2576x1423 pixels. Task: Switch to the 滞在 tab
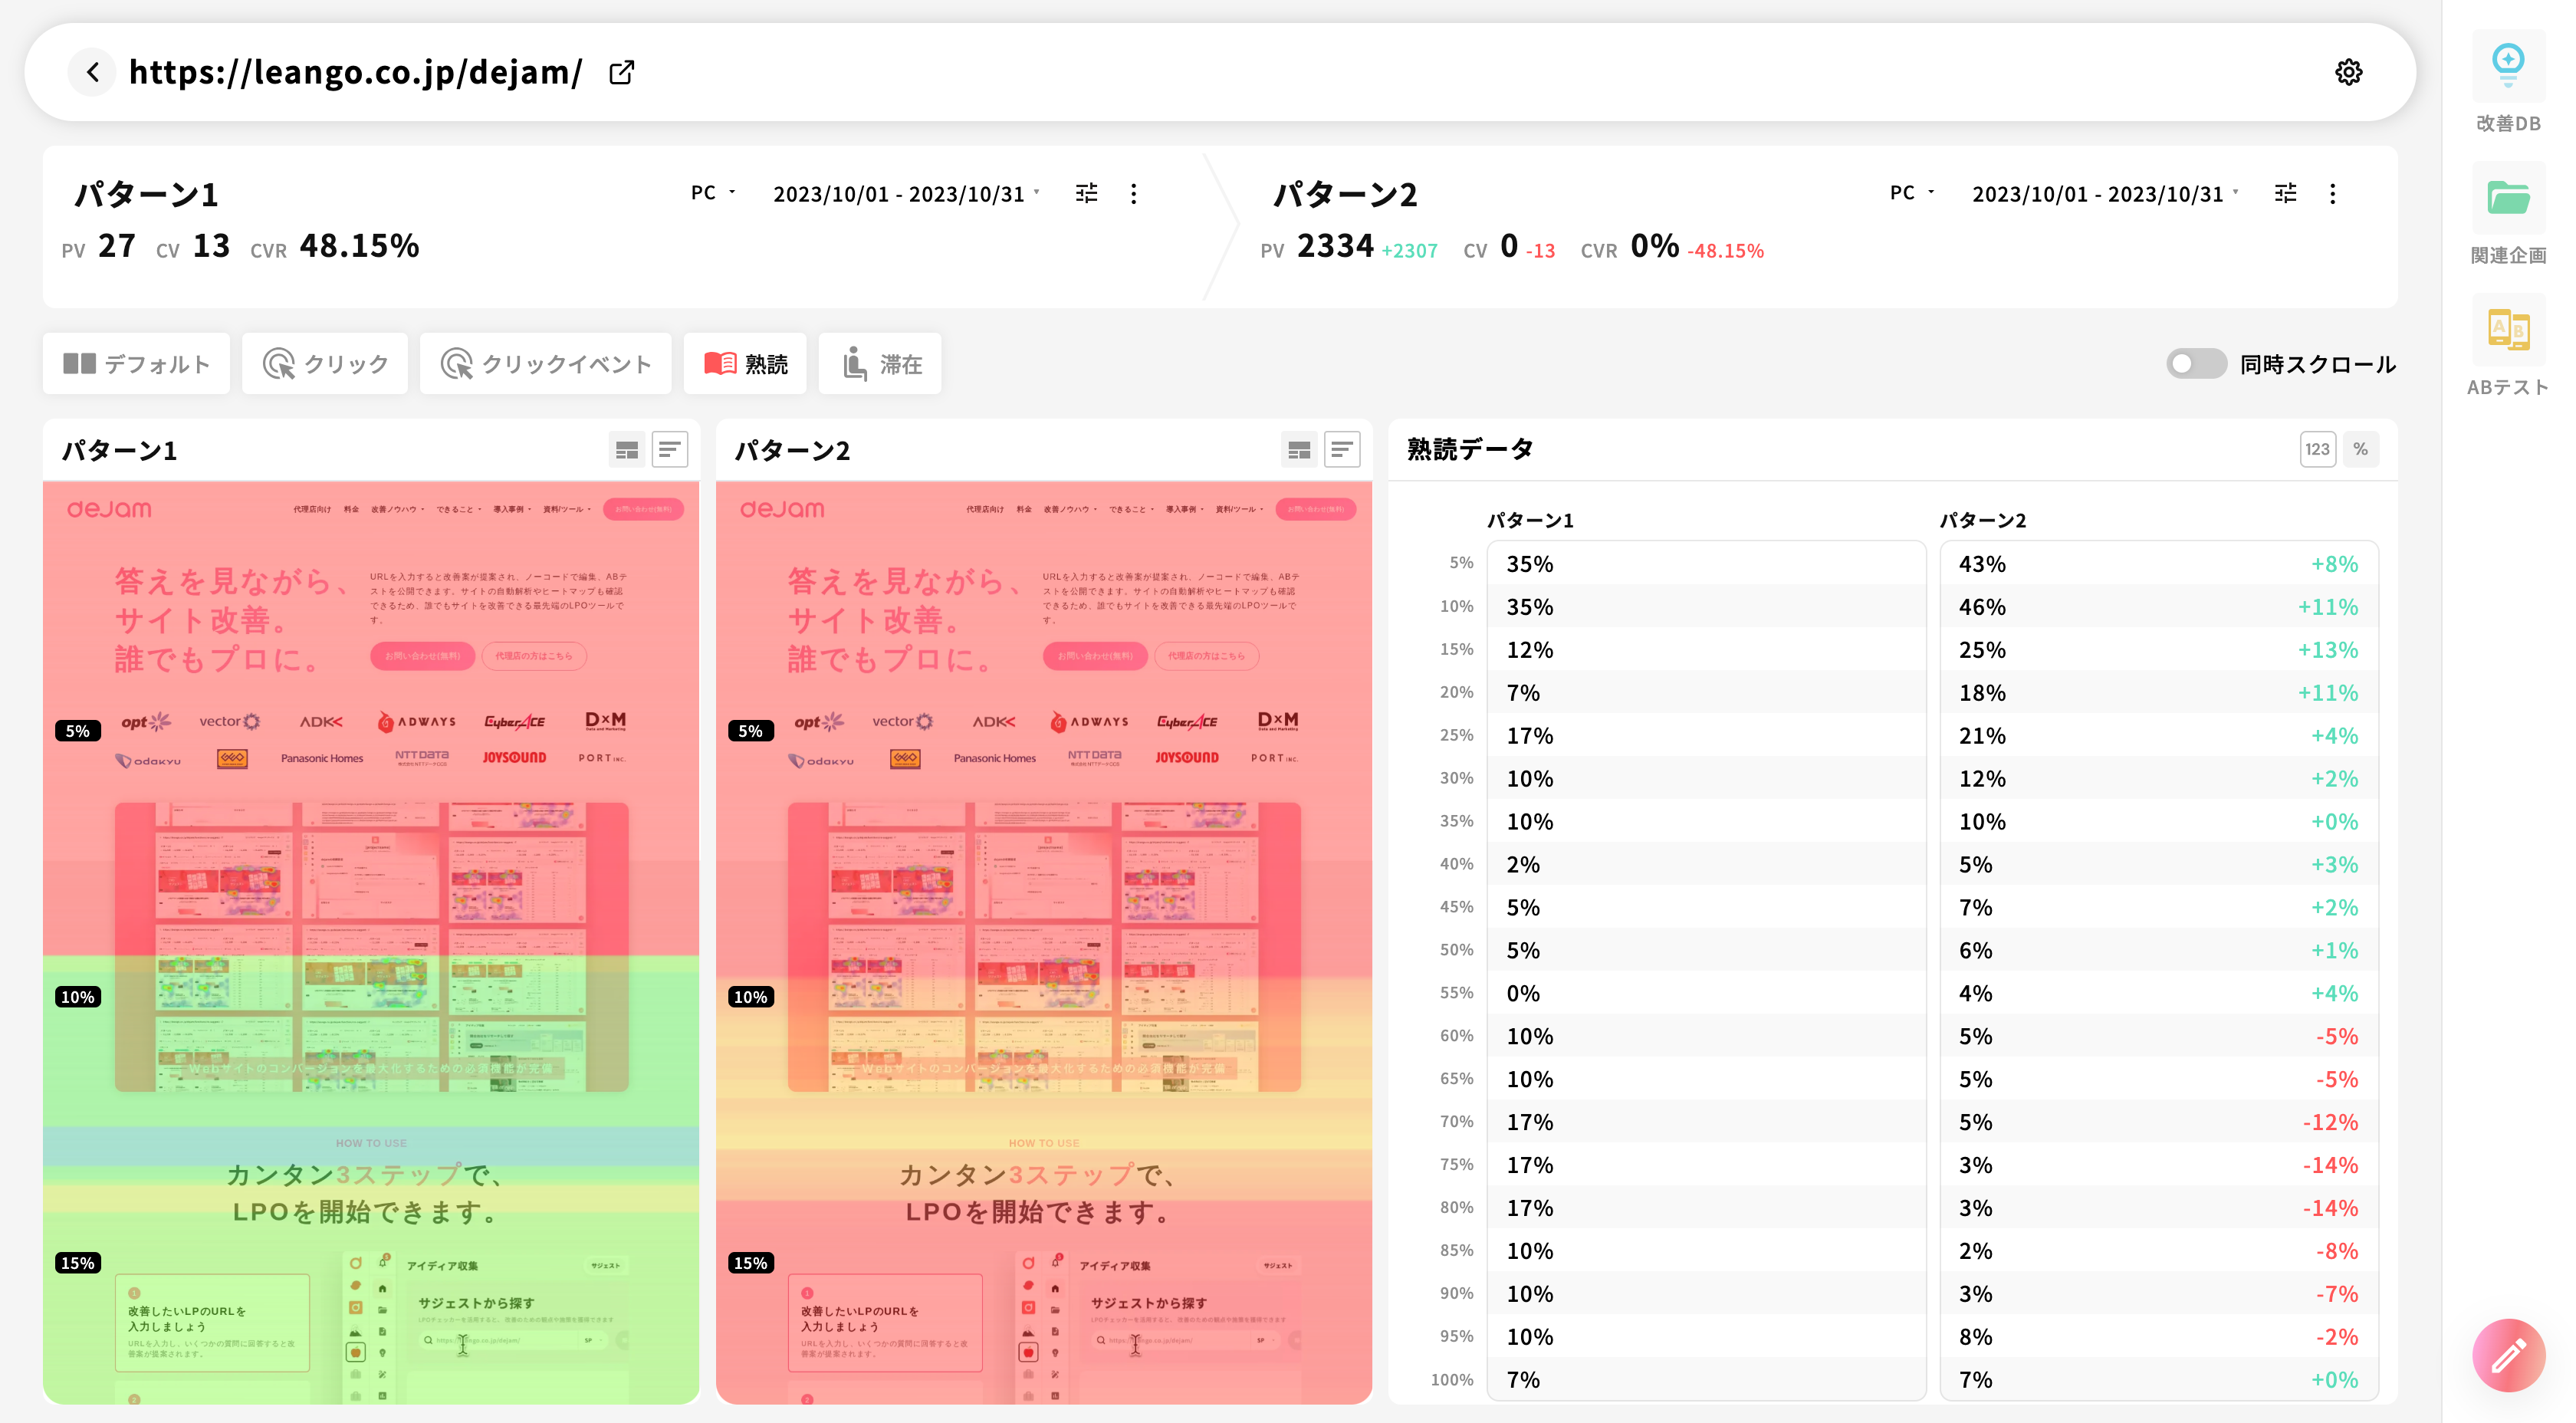coord(880,364)
